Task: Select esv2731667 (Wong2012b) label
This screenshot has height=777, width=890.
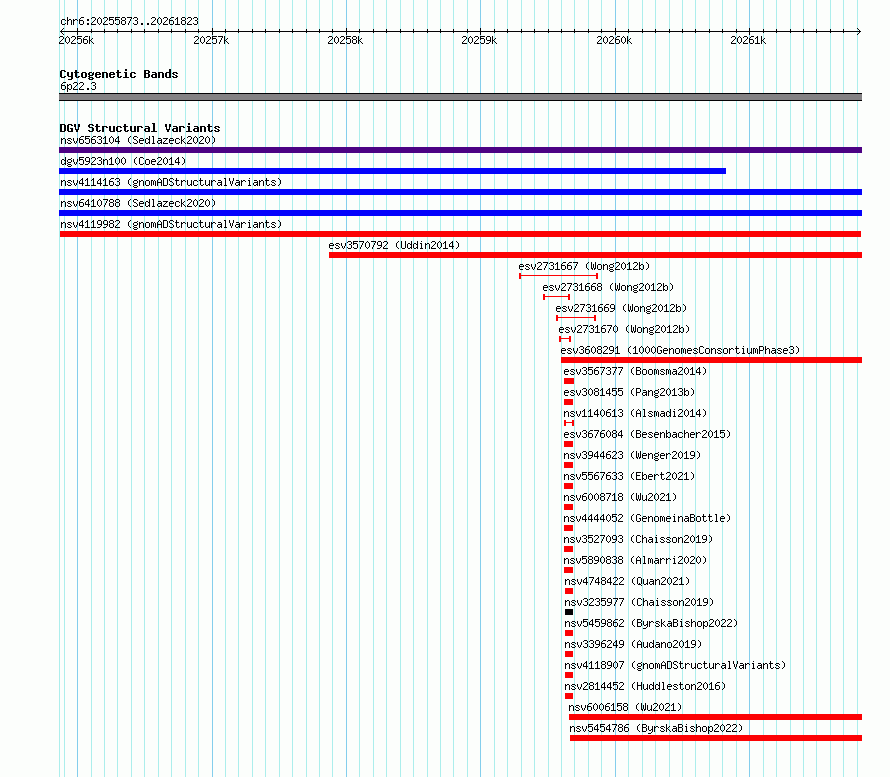Action: [x=584, y=266]
